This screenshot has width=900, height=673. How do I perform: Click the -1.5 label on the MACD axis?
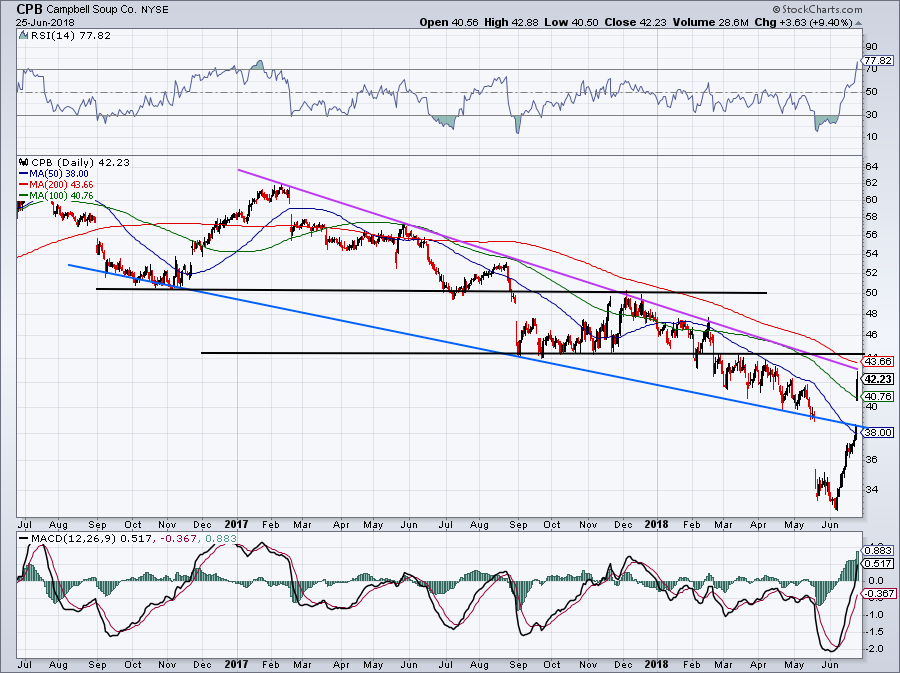875,632
